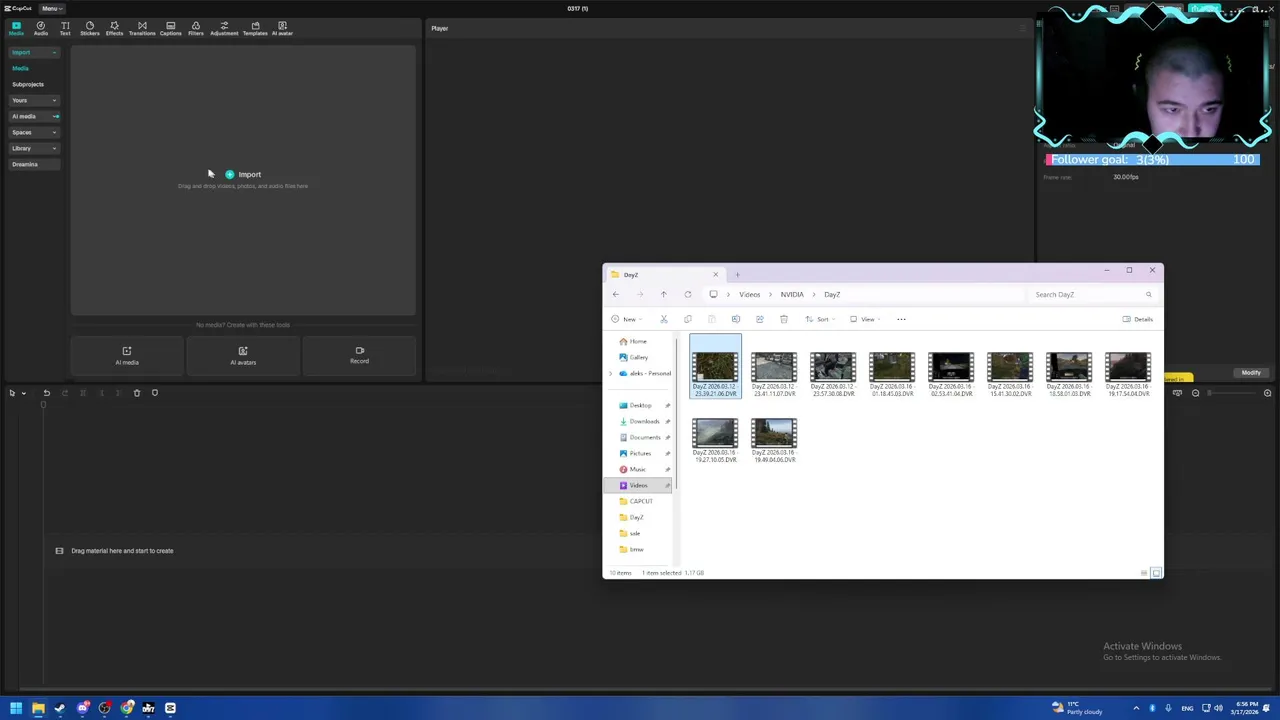Open the Transitions panel
This screenshot has width=1280, height=720.
click(142, 28)
